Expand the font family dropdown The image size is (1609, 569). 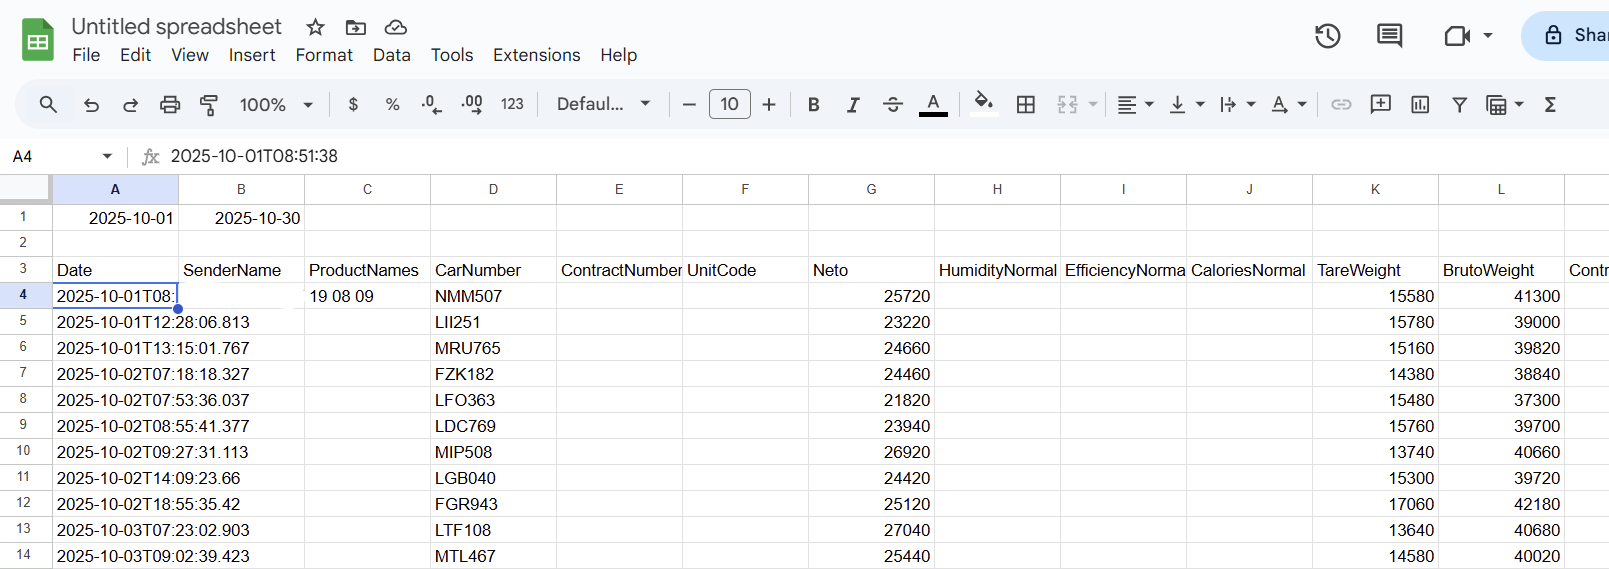coord(603,104)
